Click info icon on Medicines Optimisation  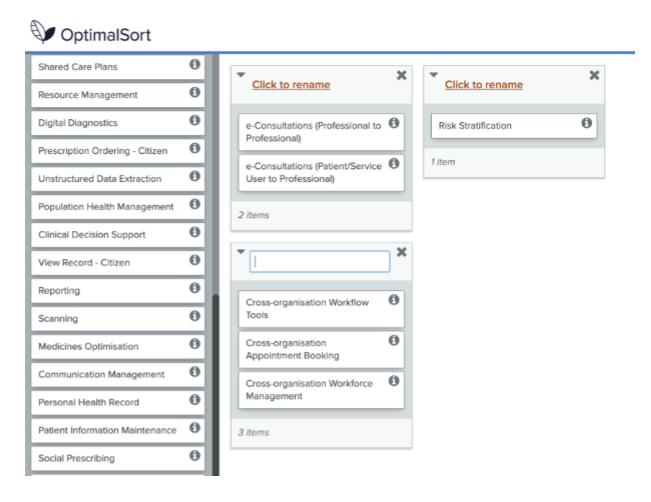[195, 344]
